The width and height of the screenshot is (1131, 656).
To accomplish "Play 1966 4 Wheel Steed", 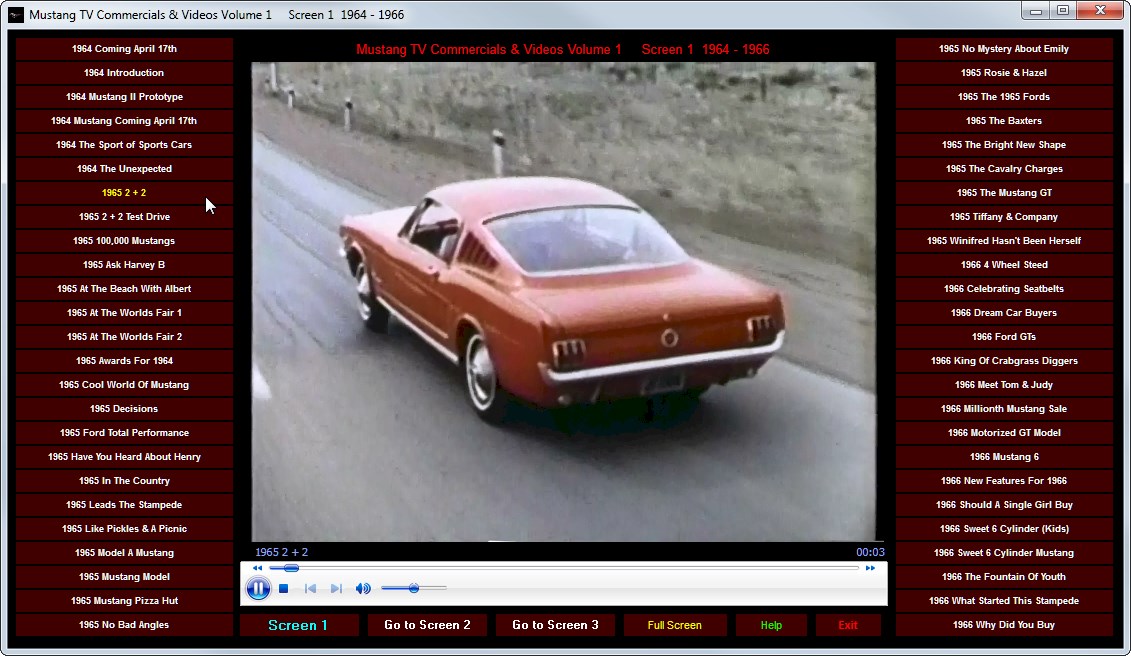I will (x=1004, y=264).
